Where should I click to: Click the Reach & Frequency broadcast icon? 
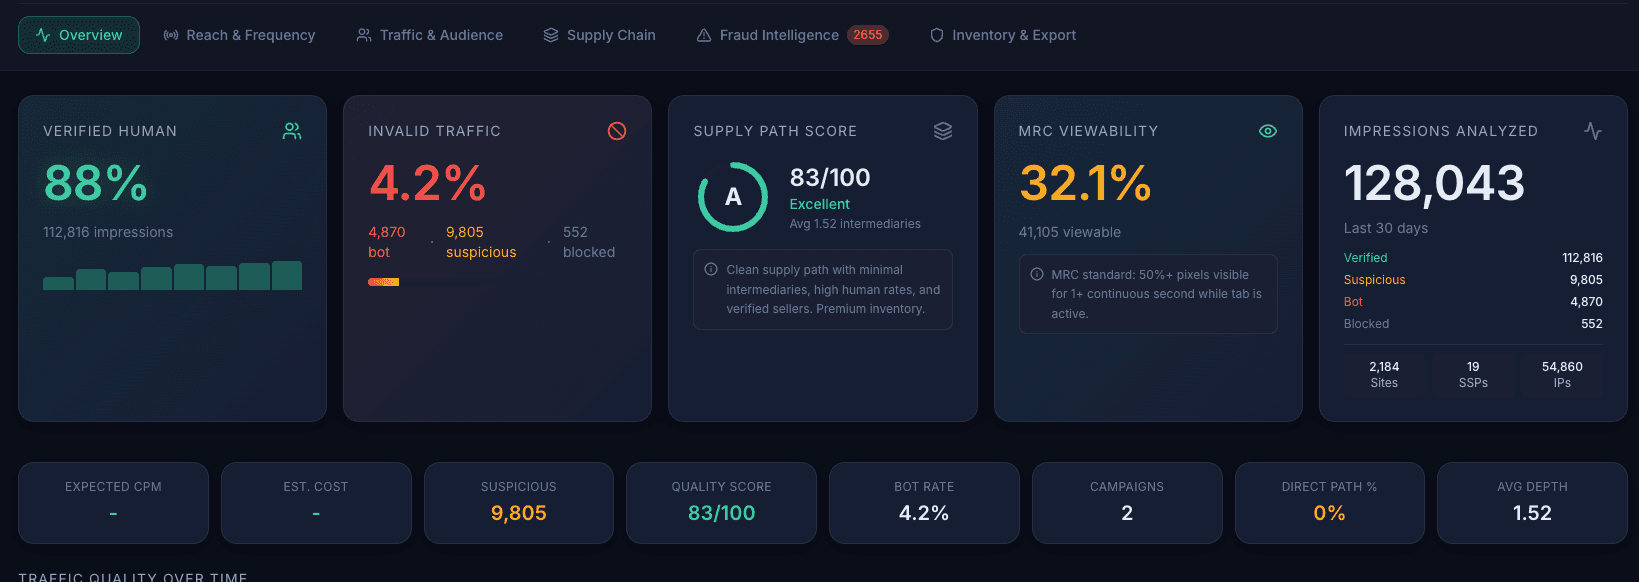pos(171,35)
